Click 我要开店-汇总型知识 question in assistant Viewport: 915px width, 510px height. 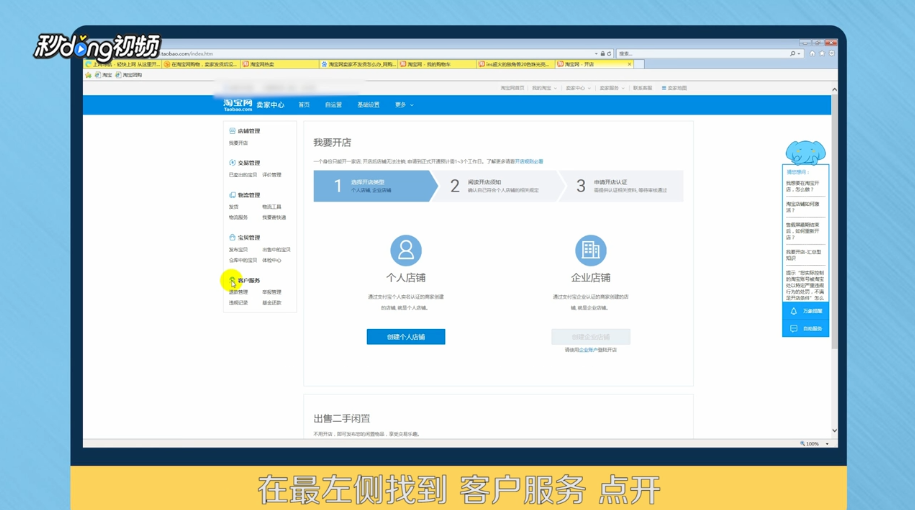click(x=803, y=255)
